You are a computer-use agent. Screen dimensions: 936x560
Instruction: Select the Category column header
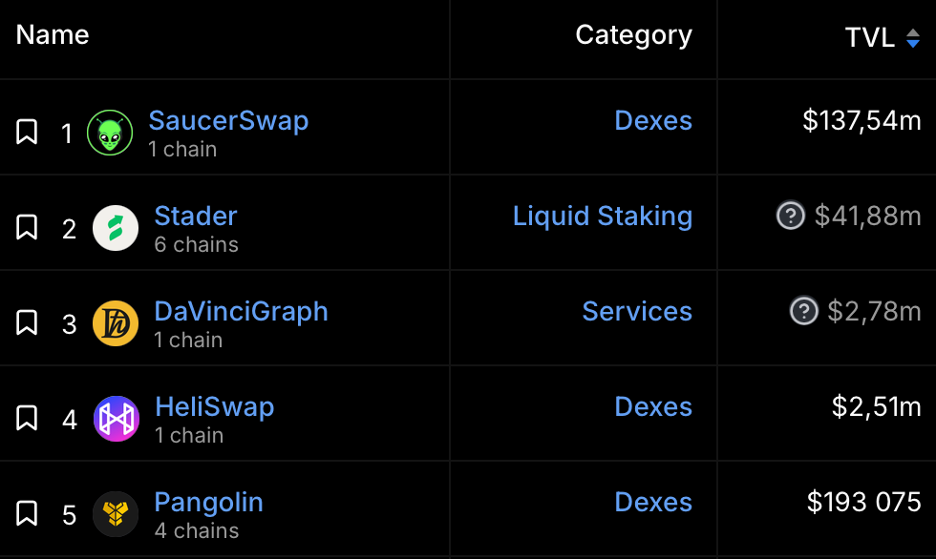click(x=633, y=35)
